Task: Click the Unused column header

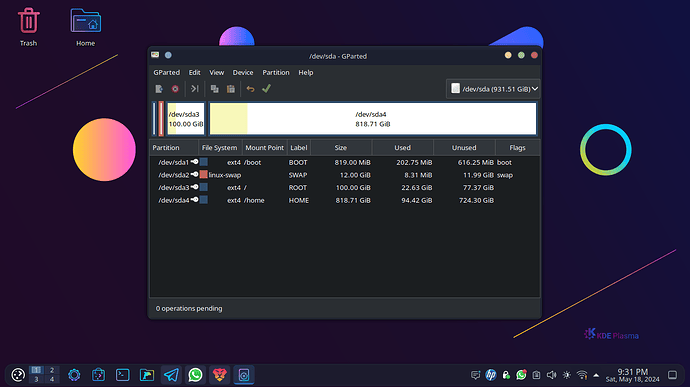Action: point(464,147)
